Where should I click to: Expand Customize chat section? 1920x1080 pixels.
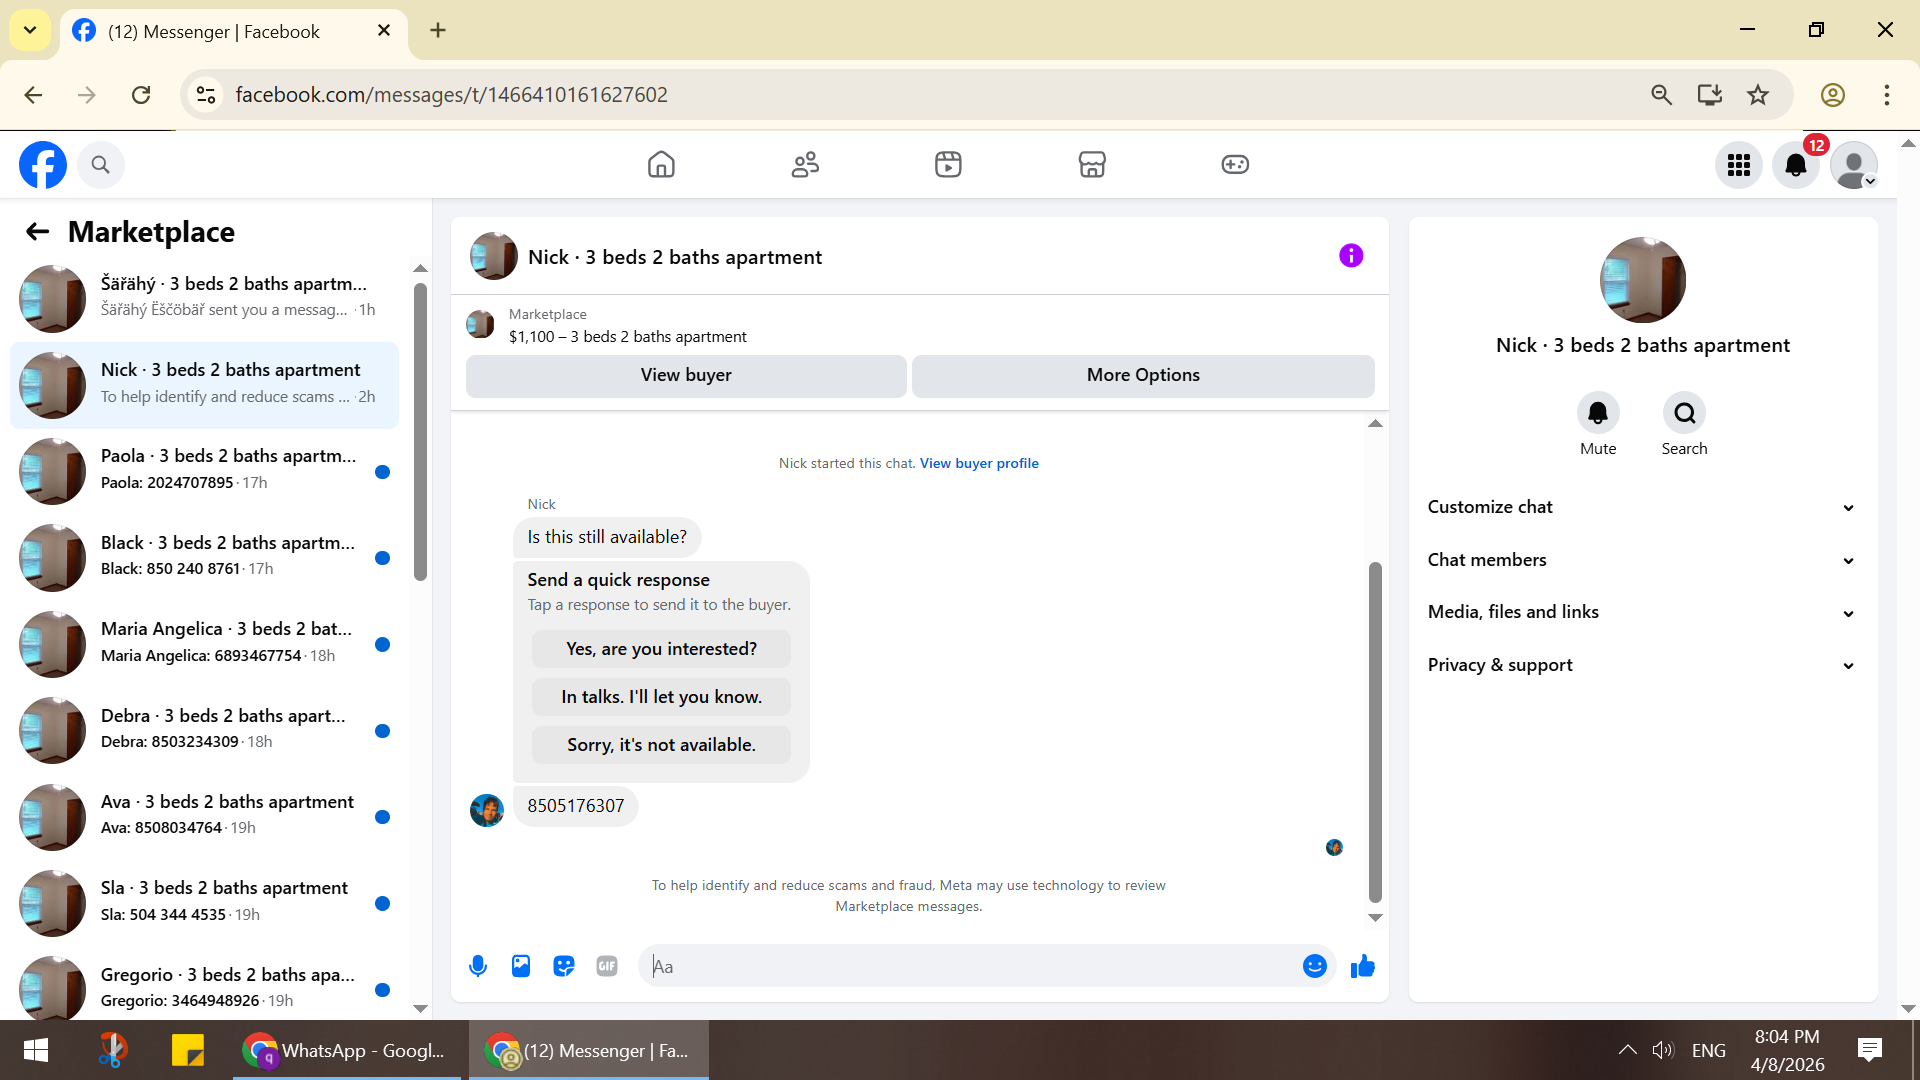tap(1642, 507)
